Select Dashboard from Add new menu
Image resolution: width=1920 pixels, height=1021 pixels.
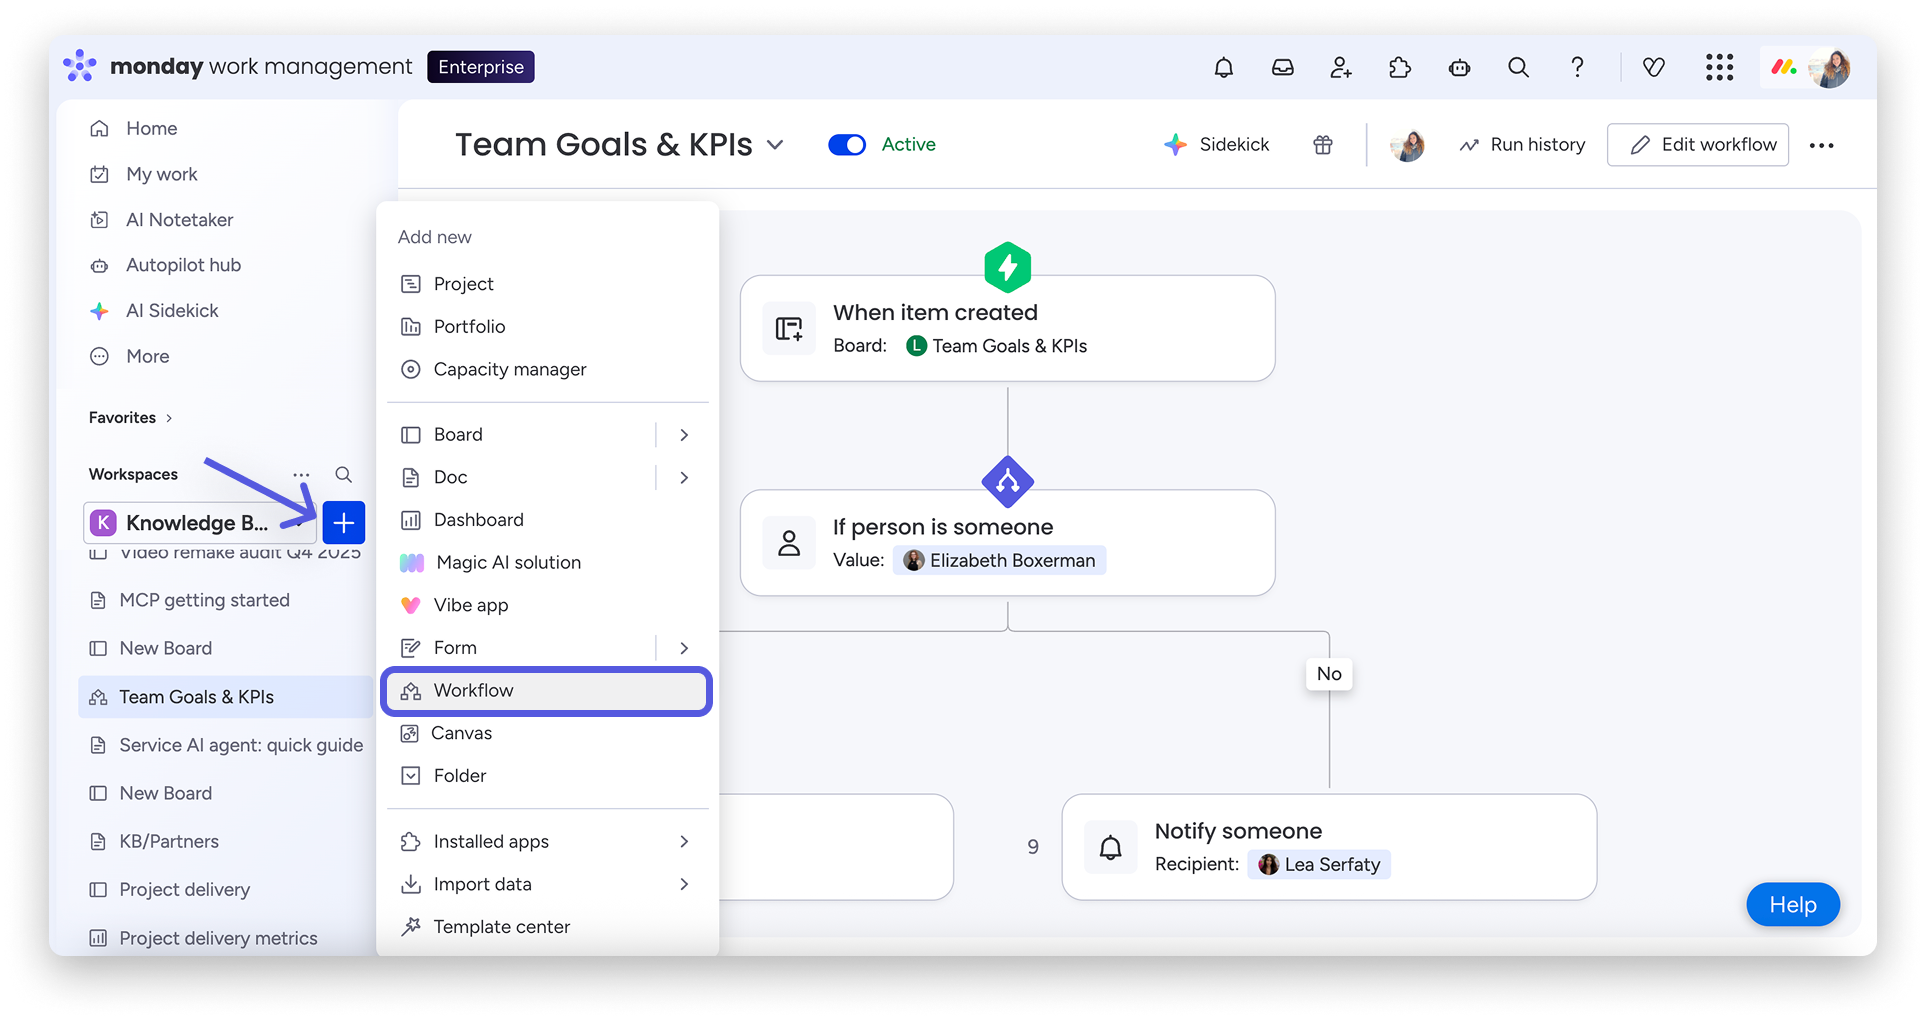coord(547,520)
